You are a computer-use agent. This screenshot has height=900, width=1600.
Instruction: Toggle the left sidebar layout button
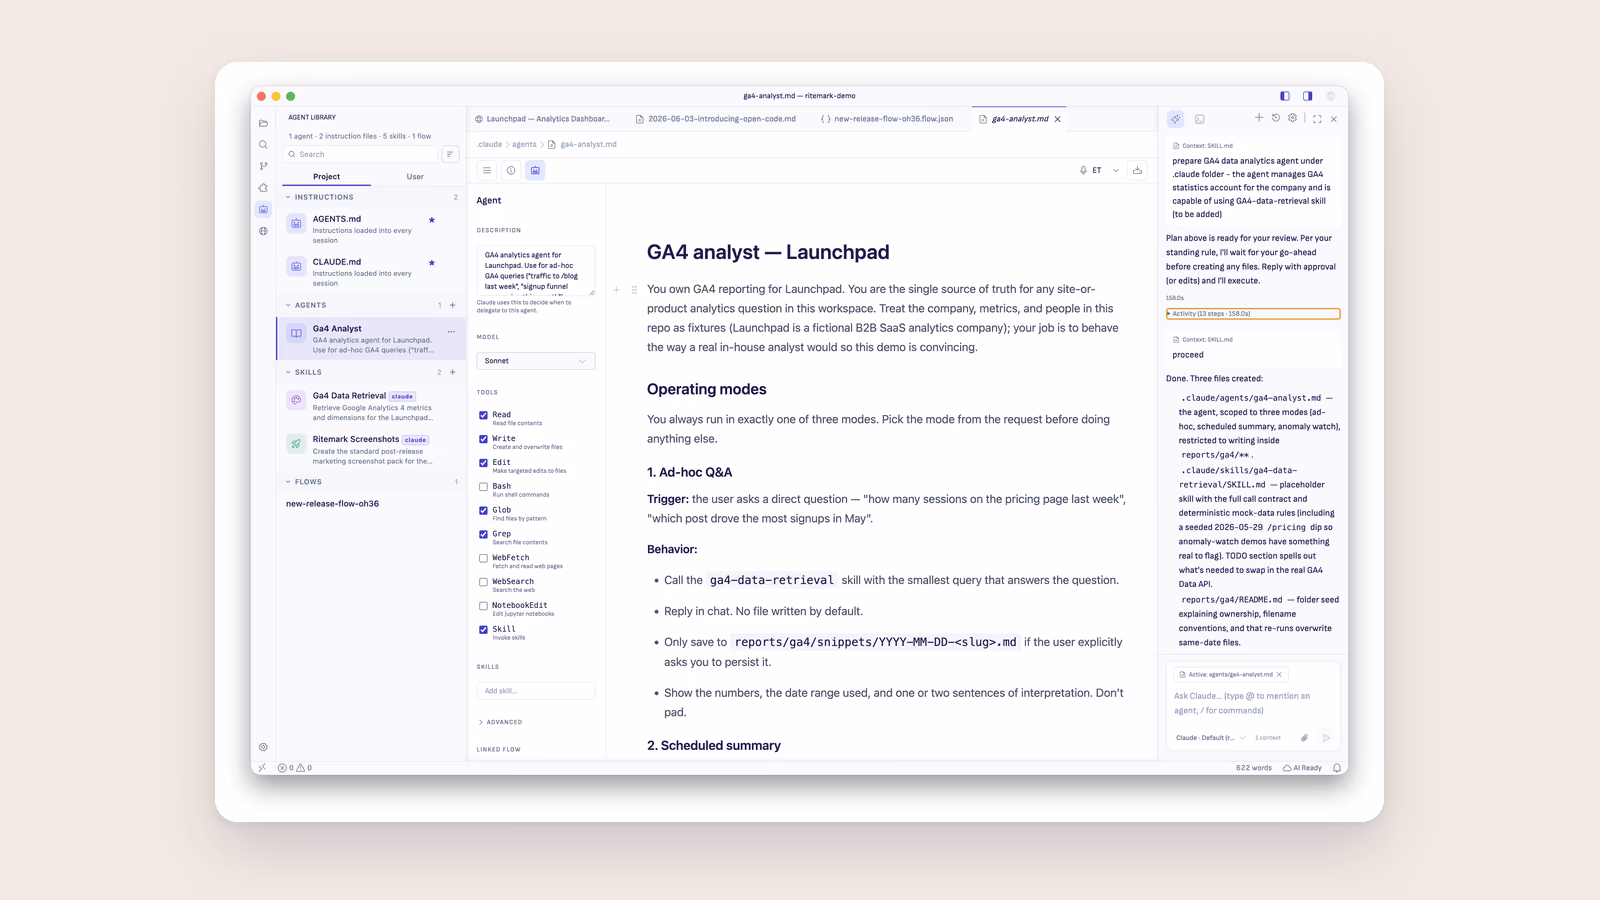point(1285,96)
